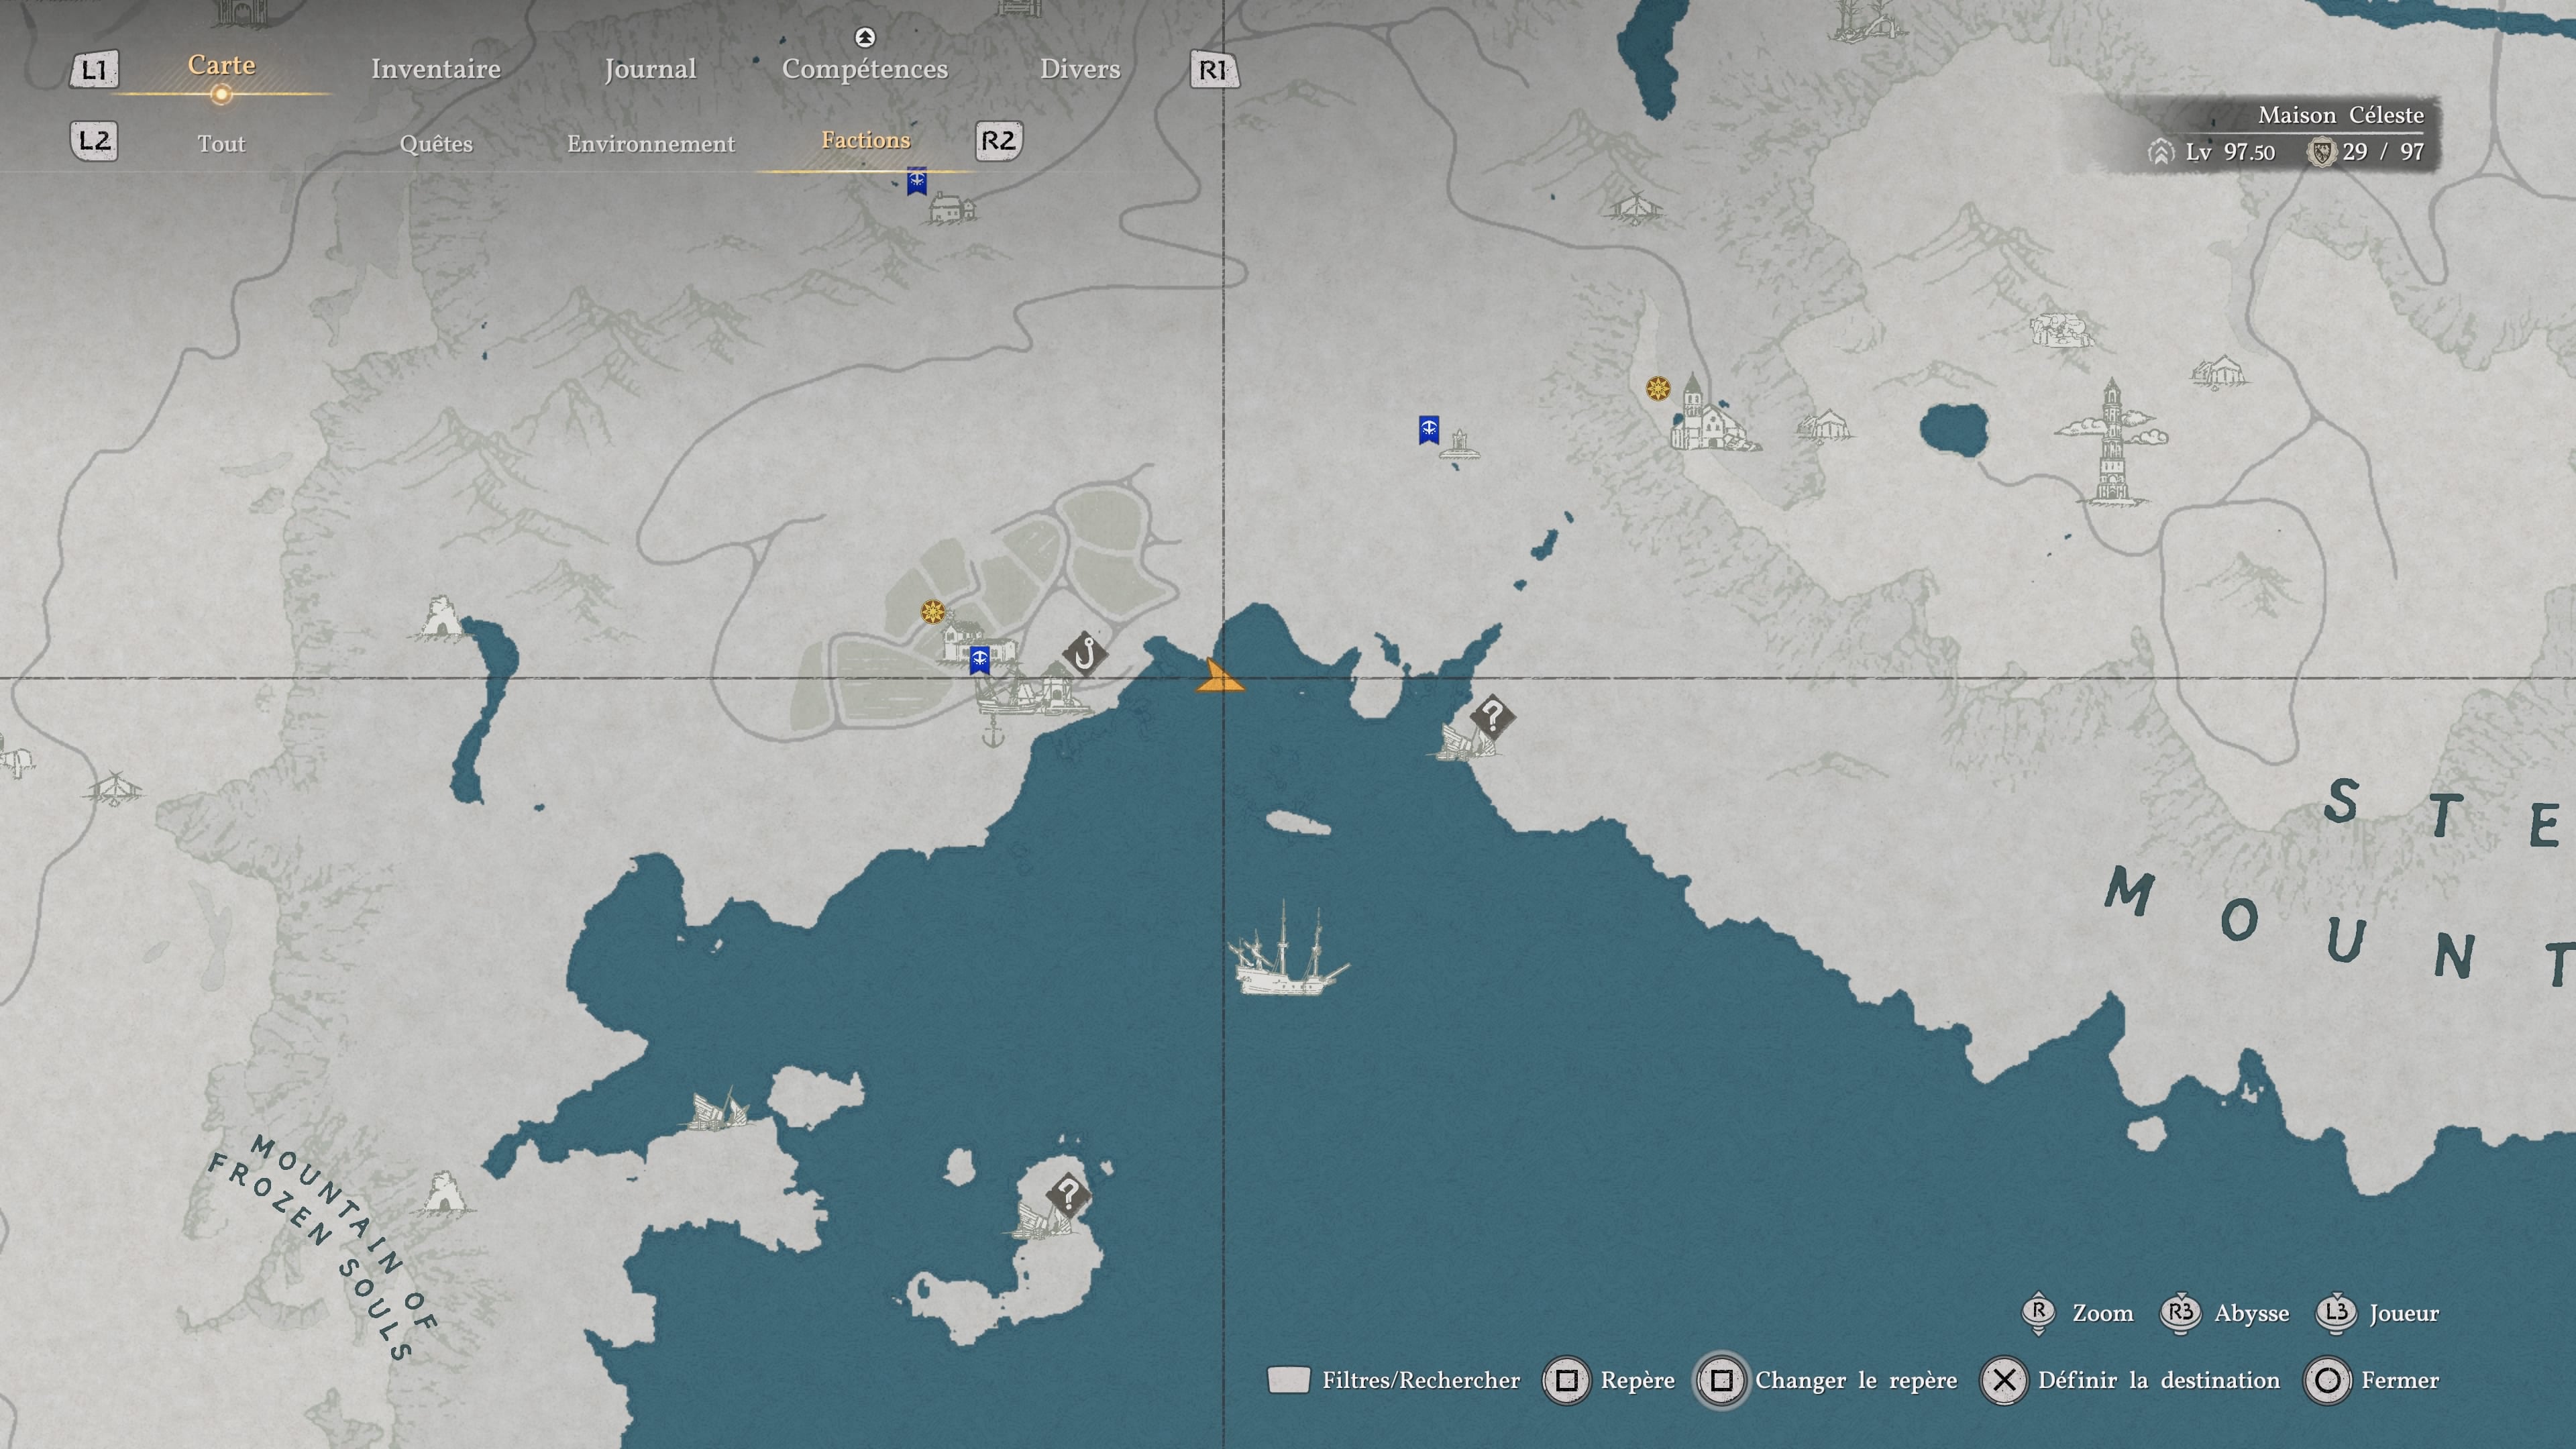The image size is (2576, 1449).
Task: Select the gold sun emblem beside the church
Action: (1658, 388)
